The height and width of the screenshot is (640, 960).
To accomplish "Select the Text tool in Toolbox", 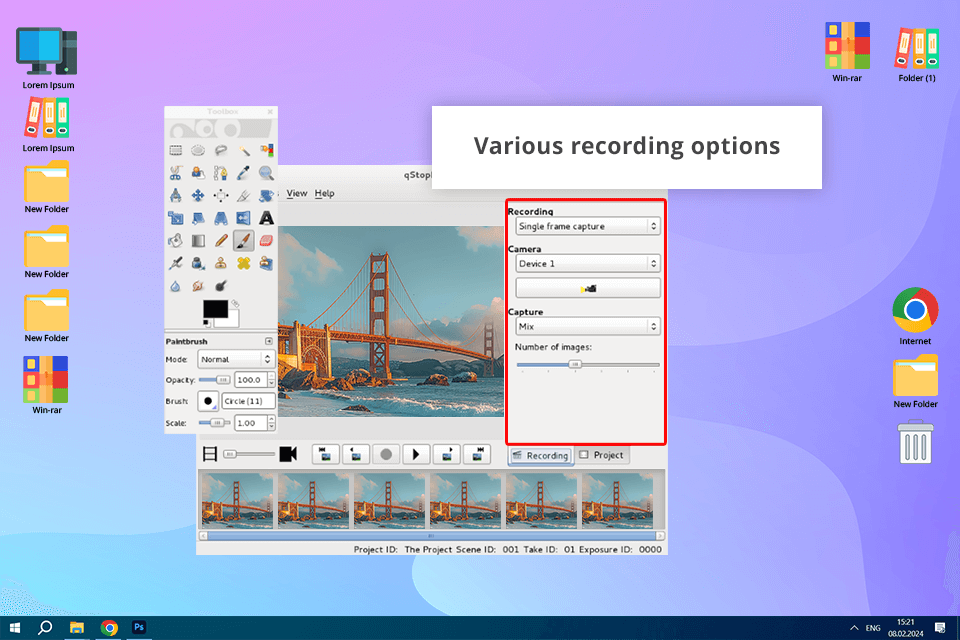I will pos(266,217).
